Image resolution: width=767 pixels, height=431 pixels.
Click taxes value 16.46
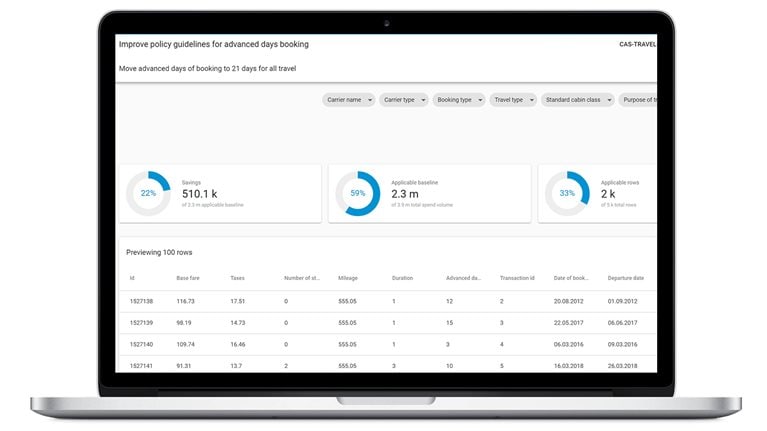[238, 344]
